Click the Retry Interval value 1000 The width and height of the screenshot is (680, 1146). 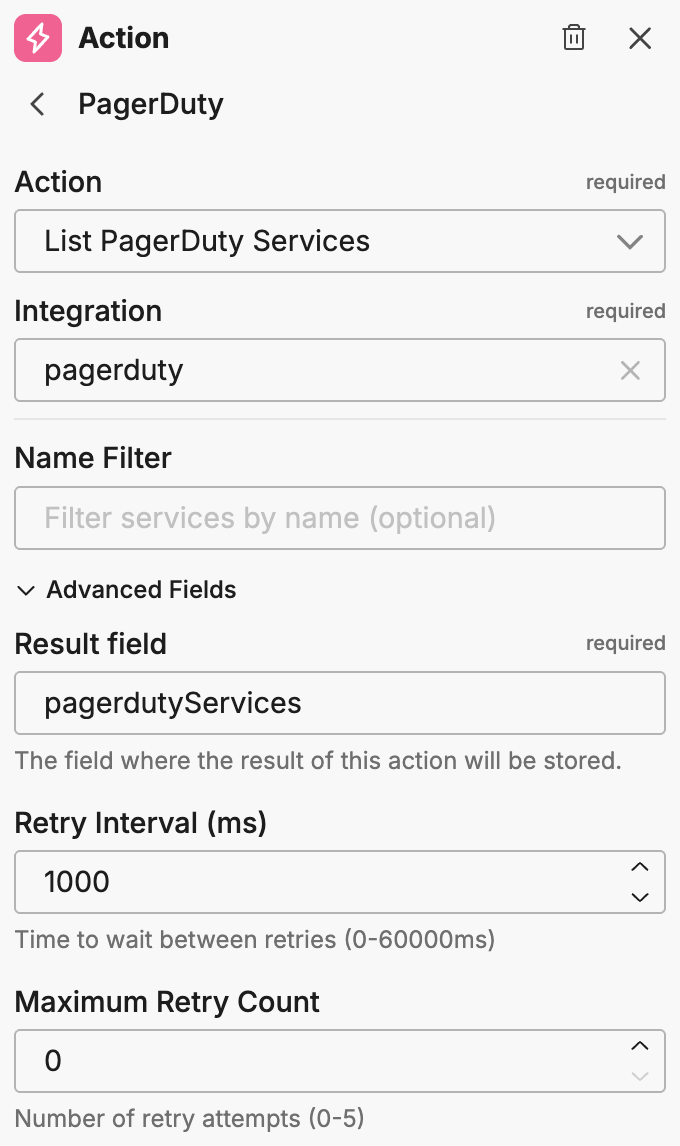tap(300, 882)
